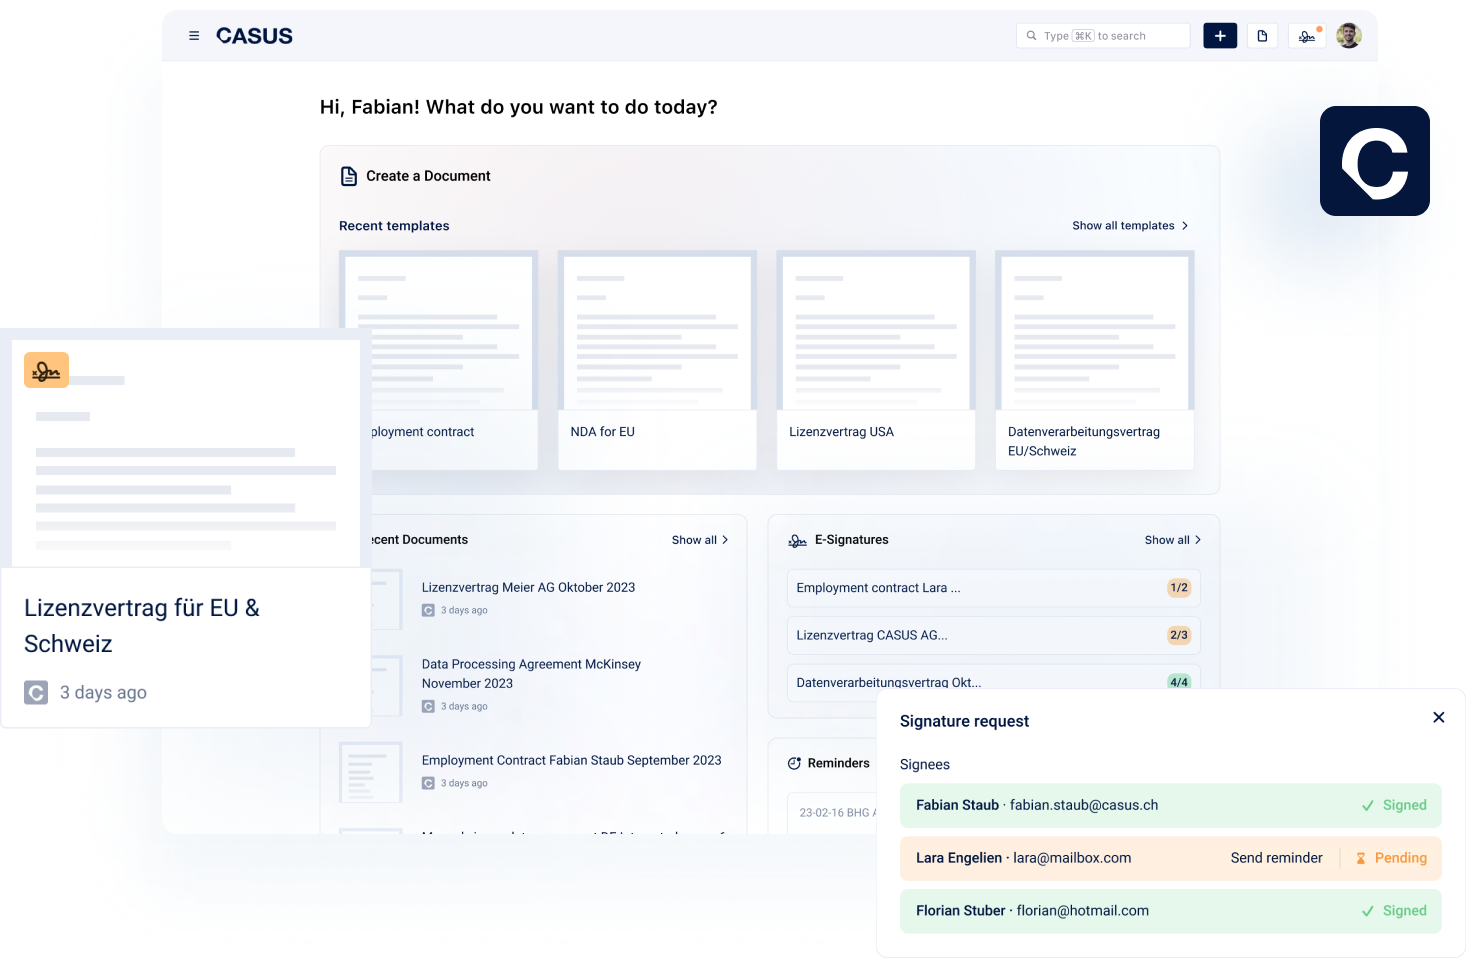The height and width of the screenshot is (964, 1480).
Task: Click the CASUS logo in the header
Action: [x=254, y=35]
